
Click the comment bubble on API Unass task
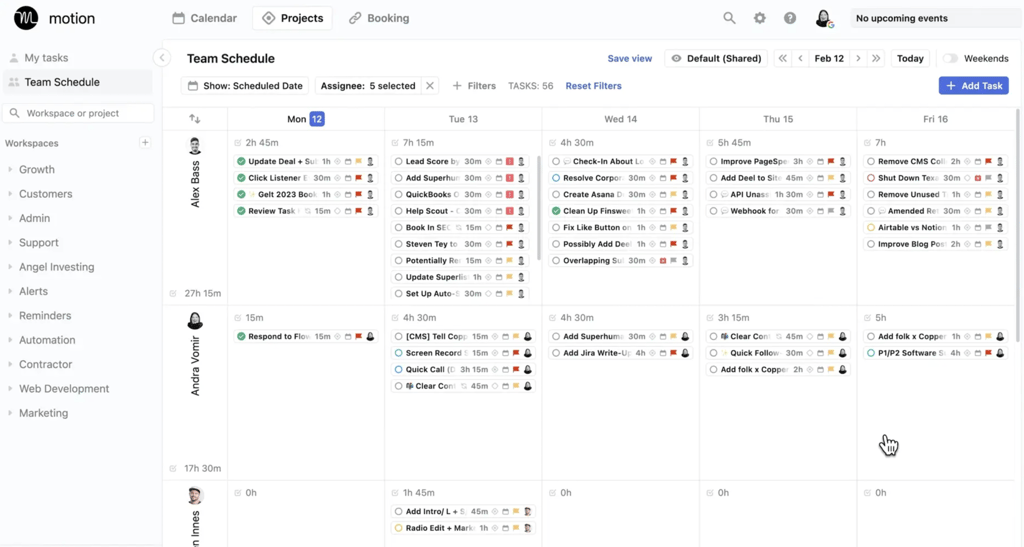[724, 195]
